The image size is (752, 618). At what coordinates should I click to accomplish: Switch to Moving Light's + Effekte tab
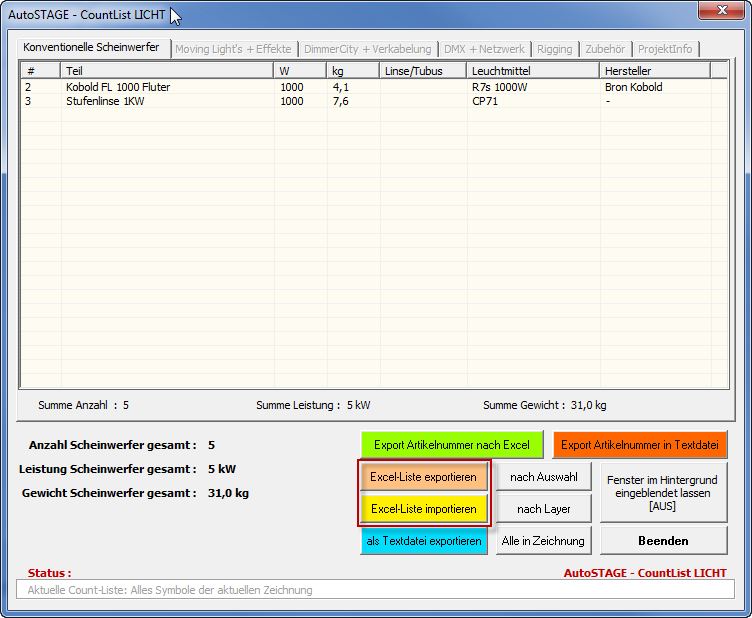click(233, 49)
